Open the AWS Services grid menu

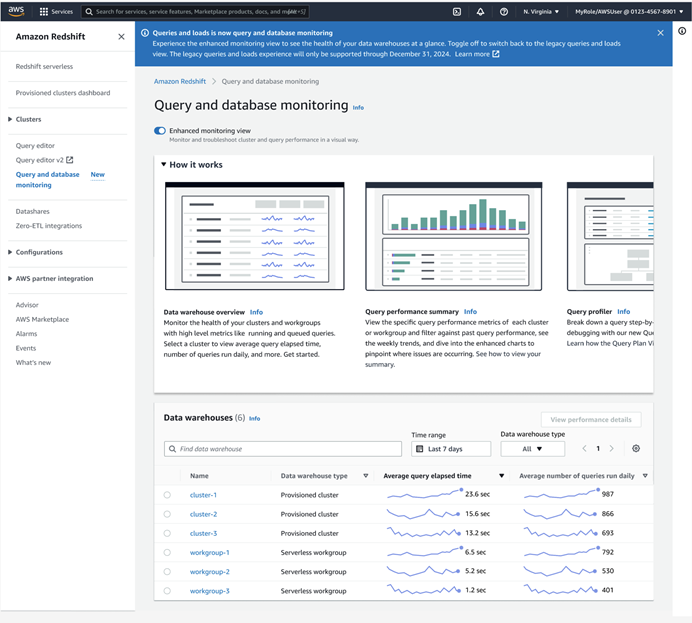point(44,12)
